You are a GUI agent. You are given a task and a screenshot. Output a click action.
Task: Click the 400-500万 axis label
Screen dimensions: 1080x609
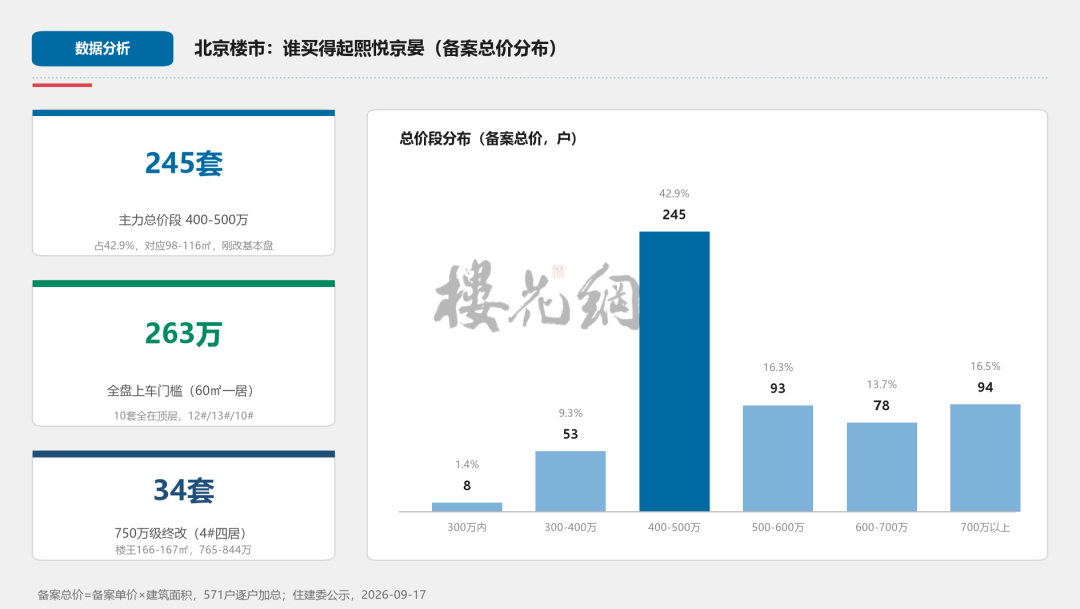pyautogui.click(x=674, y=527)
